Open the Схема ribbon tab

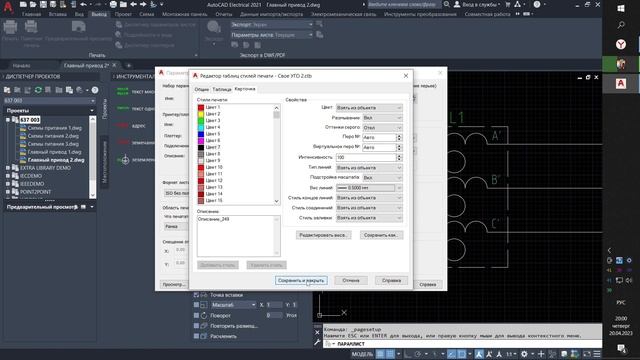point(146,14)
